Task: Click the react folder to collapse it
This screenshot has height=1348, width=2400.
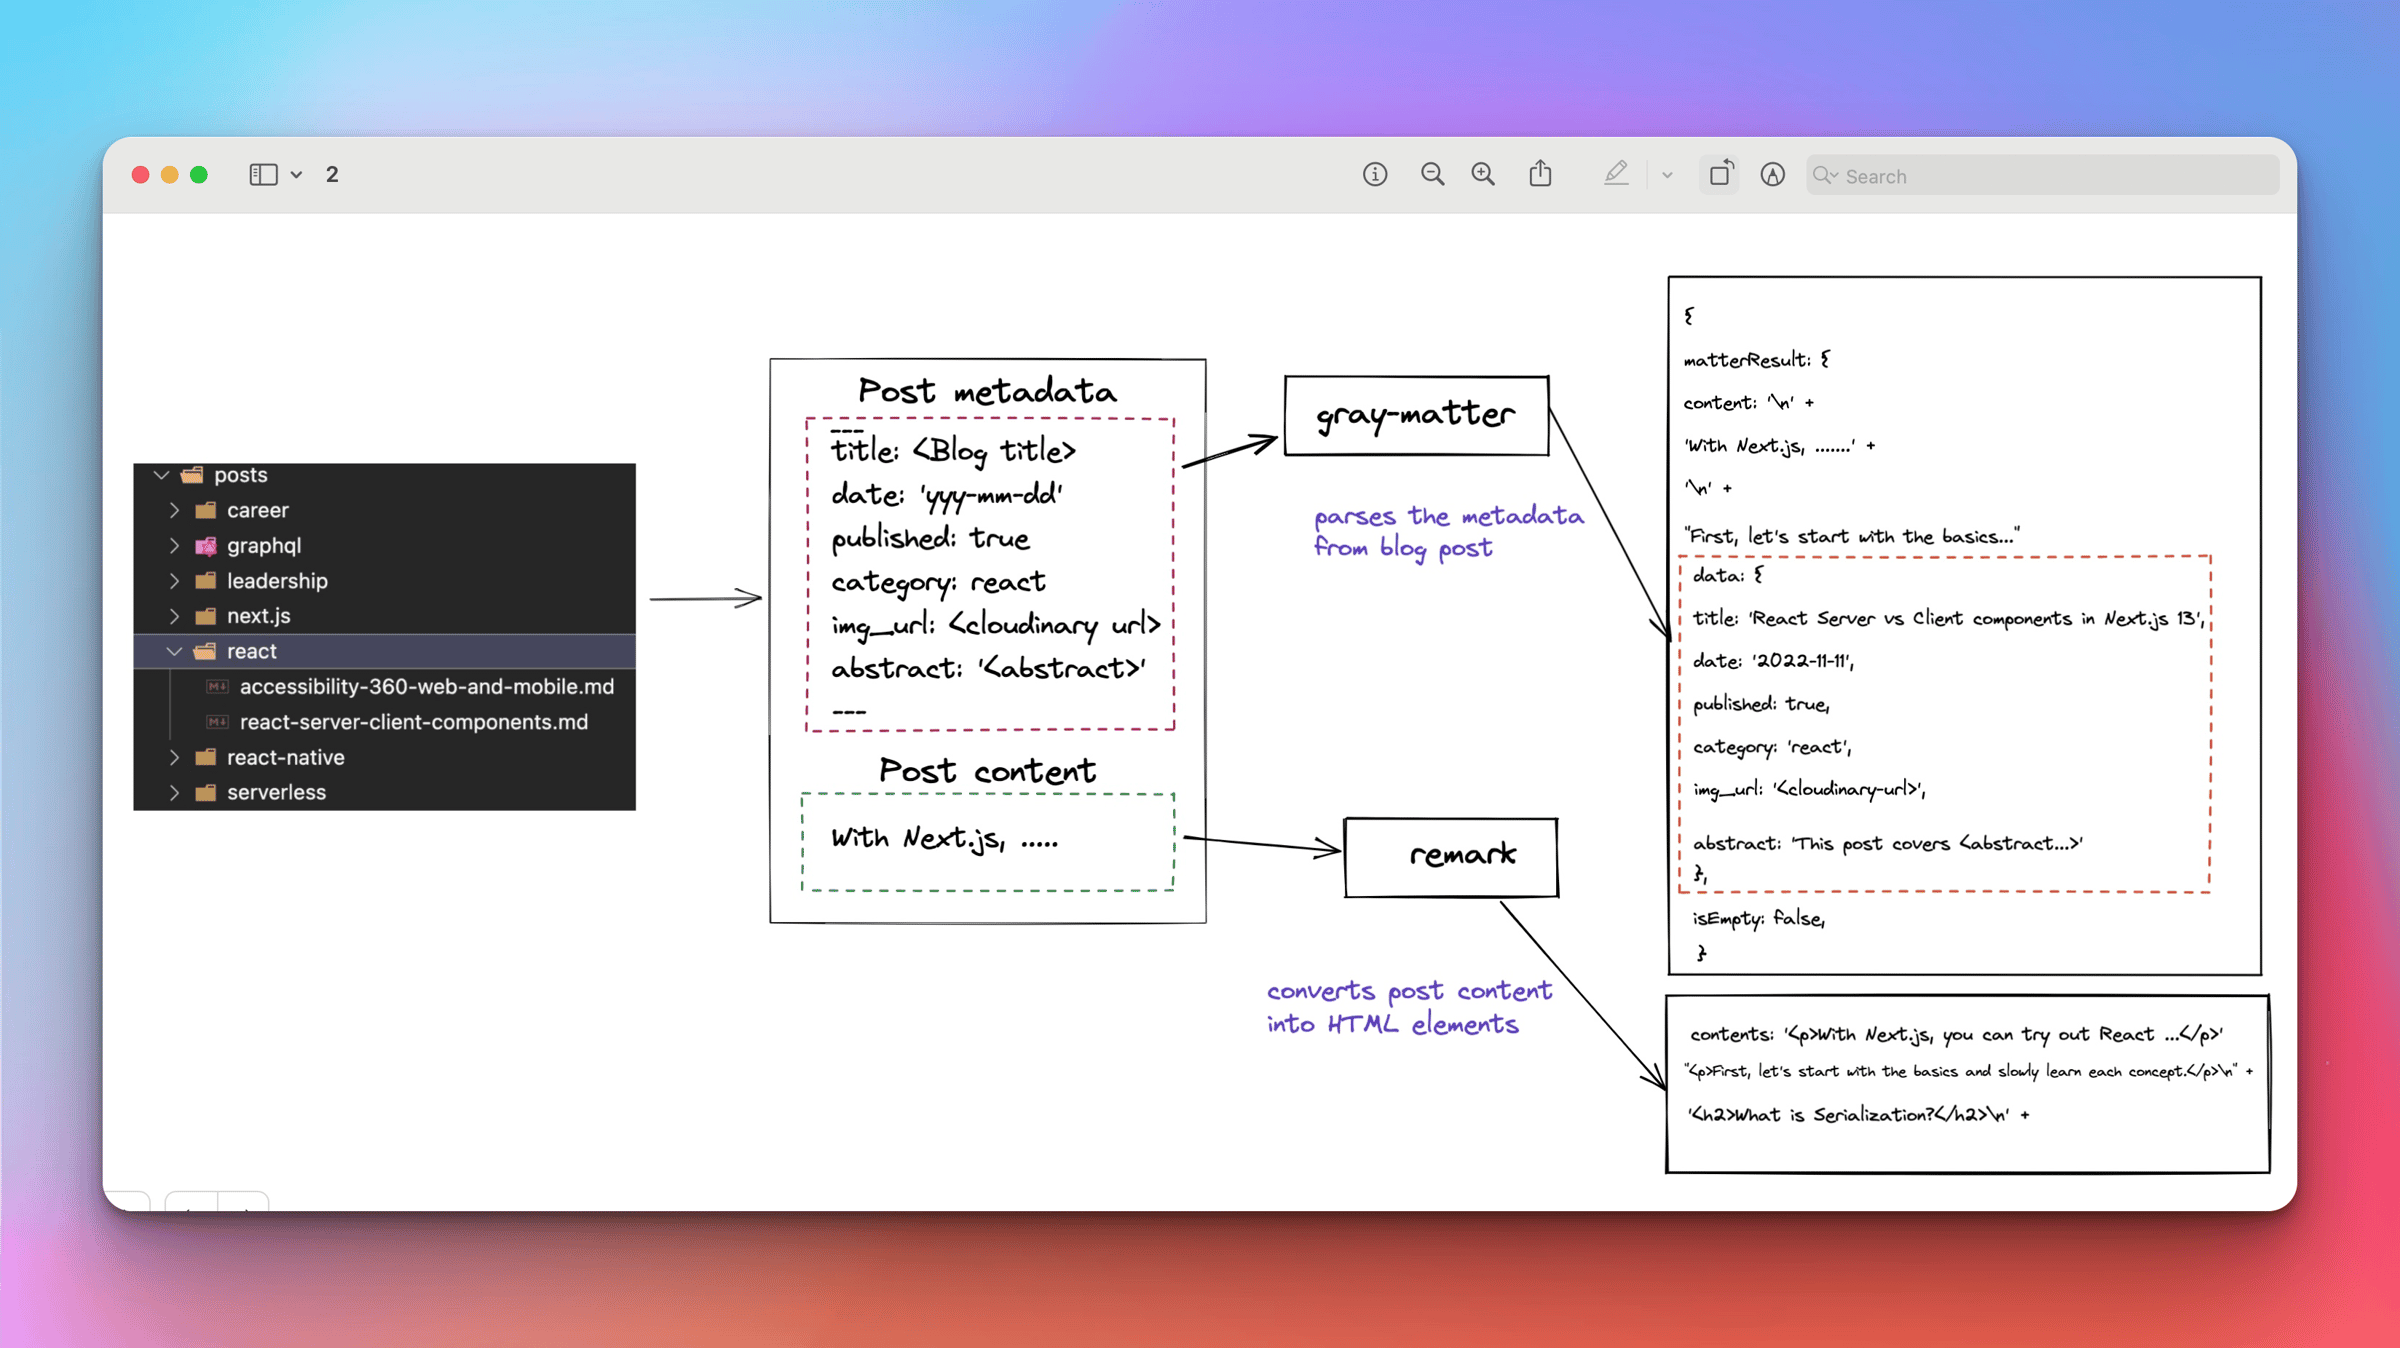Action: click(176, 651)
